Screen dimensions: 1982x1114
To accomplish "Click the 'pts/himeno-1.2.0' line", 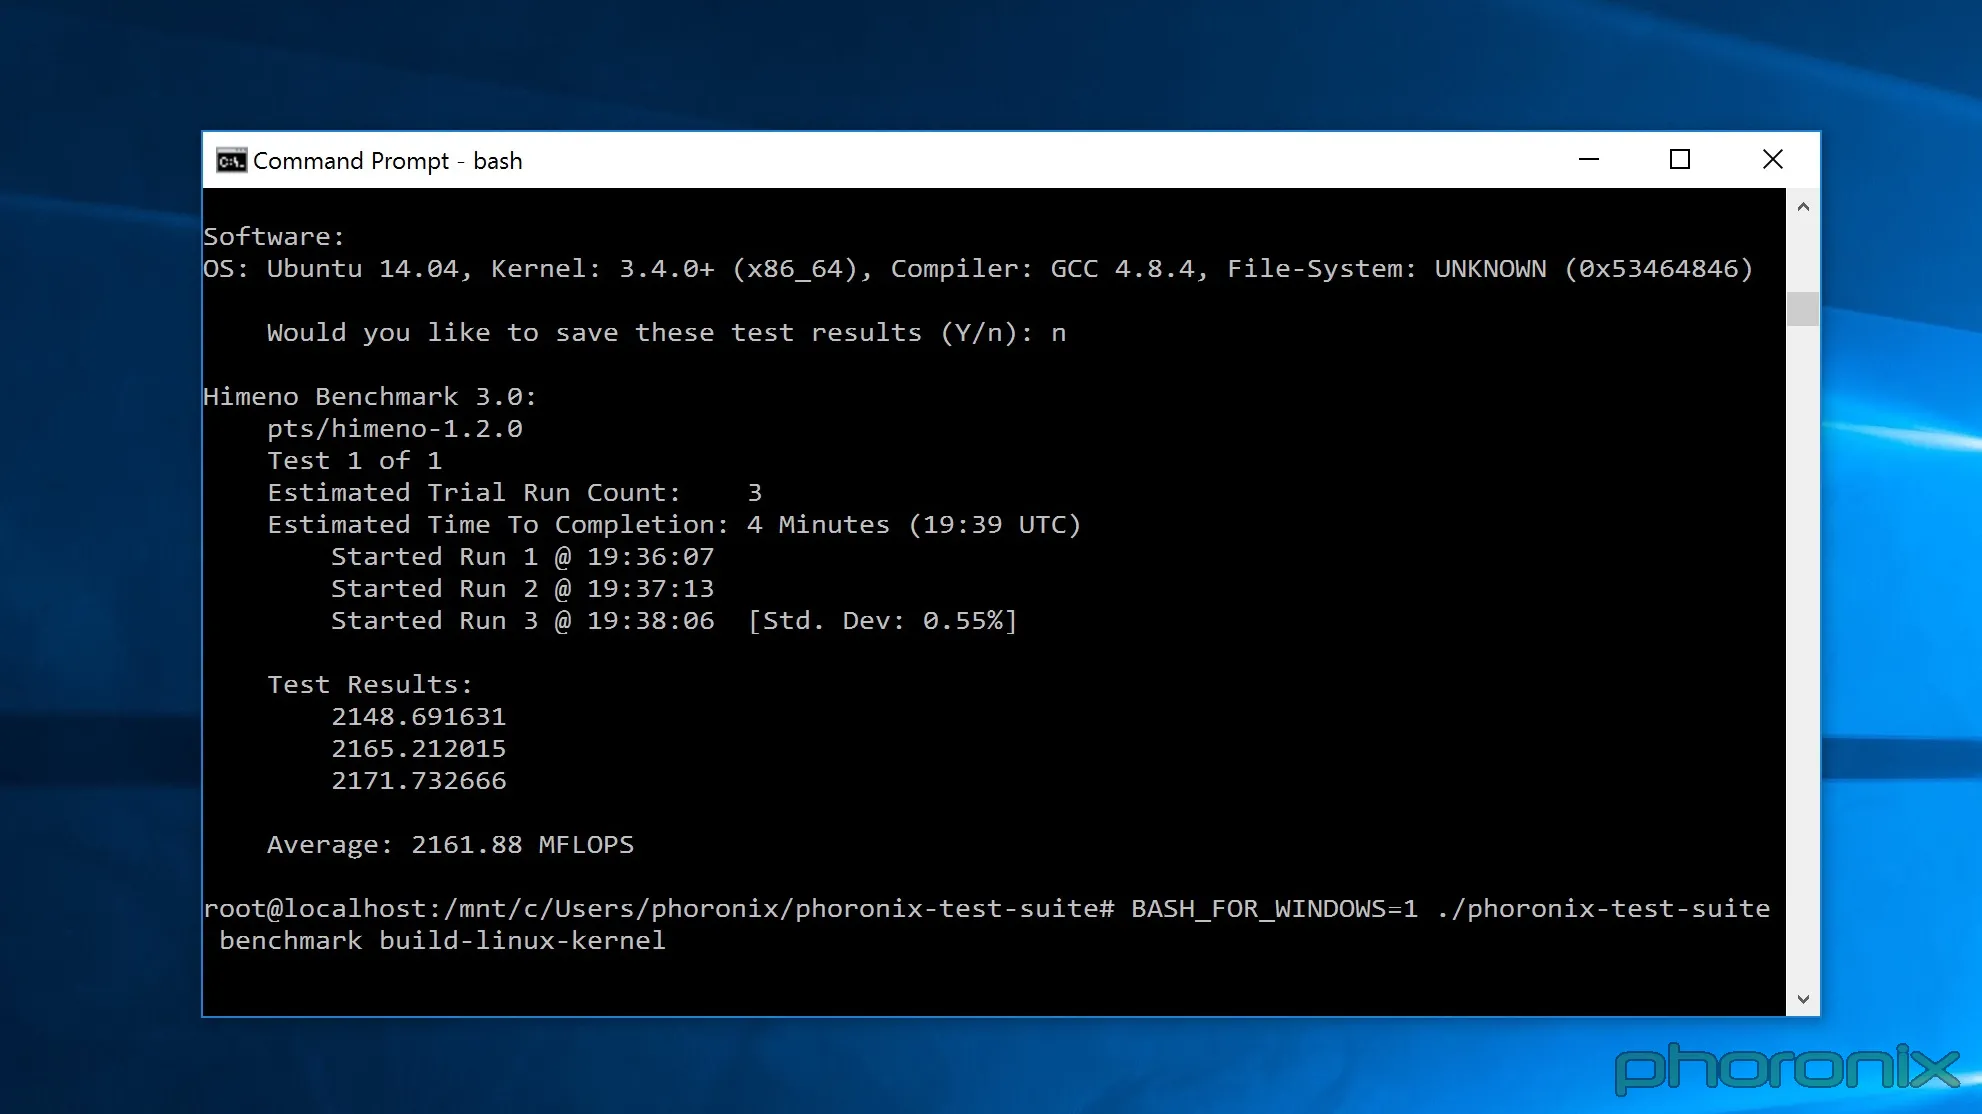I will coord(395,429).
